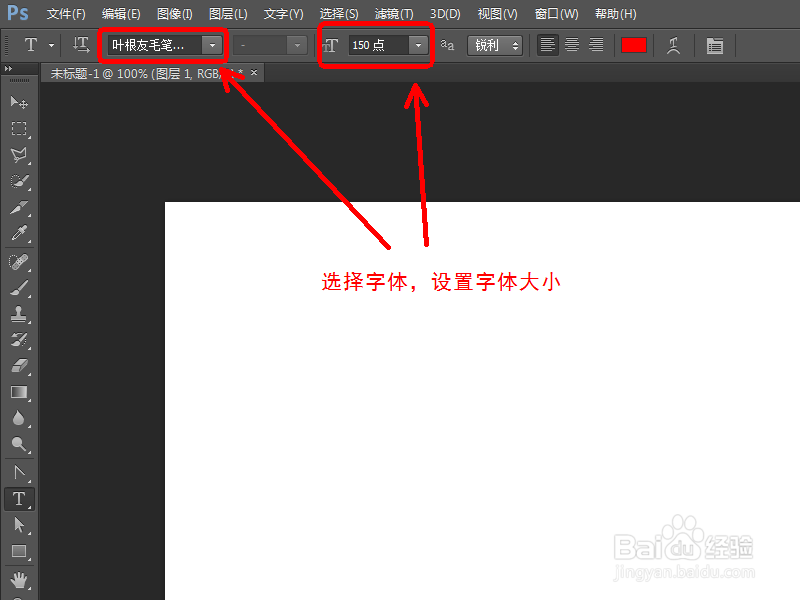Open the 选择(S) menu
This screenshot has height=600, width=800.
click(x=339, y=14)
